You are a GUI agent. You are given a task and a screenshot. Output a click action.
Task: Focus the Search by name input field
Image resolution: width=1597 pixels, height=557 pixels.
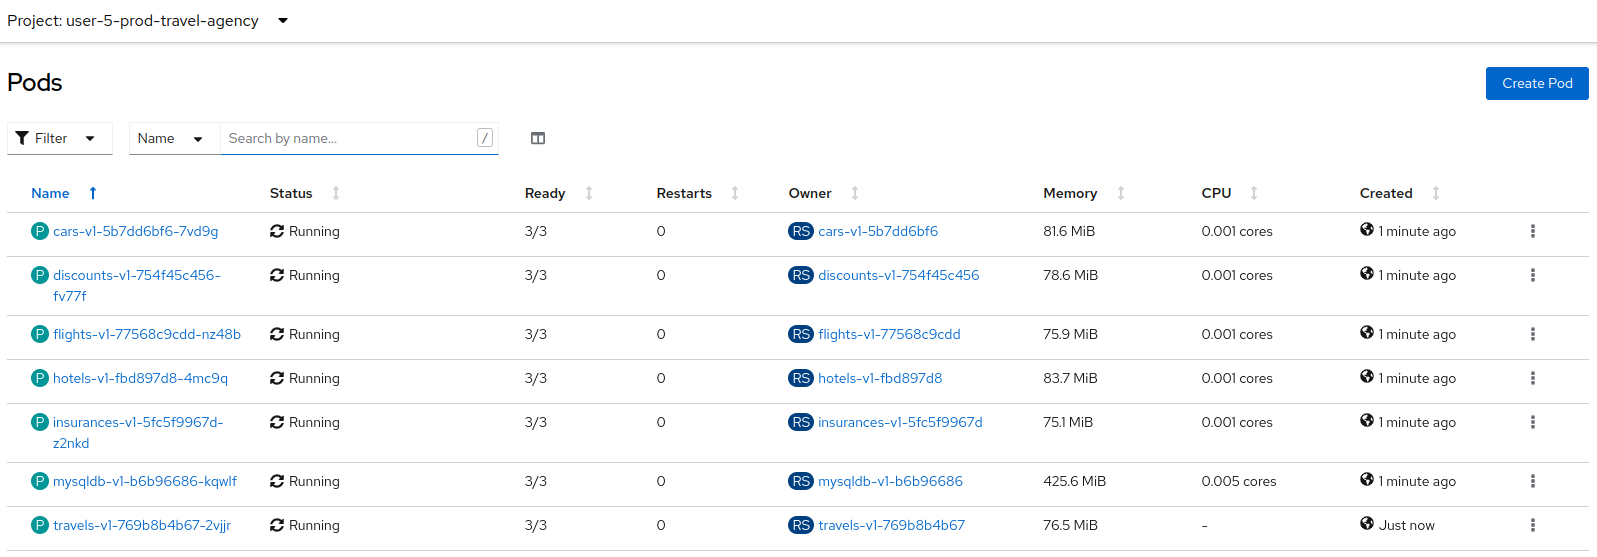tap(350, 138)
